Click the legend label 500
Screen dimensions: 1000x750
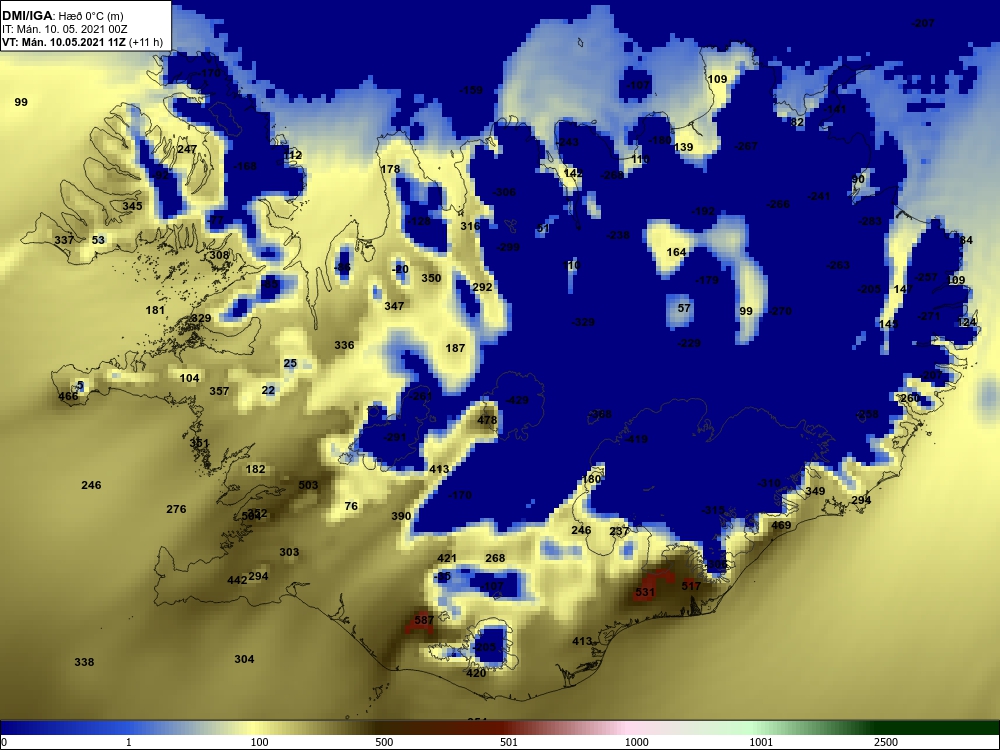(384, 742)
